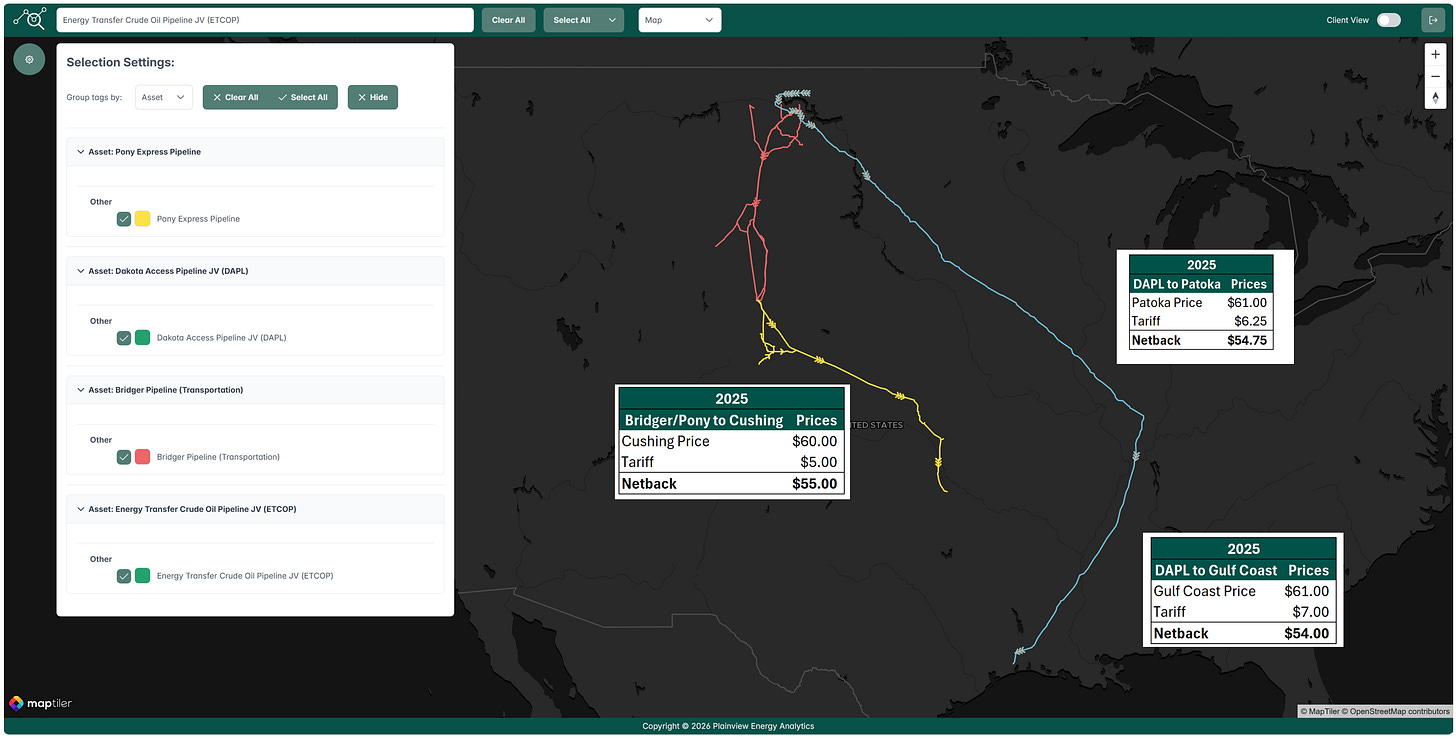The image size is (1456, 739).
Task: Hide the Selection Settings panel
Action: point(373,97)
